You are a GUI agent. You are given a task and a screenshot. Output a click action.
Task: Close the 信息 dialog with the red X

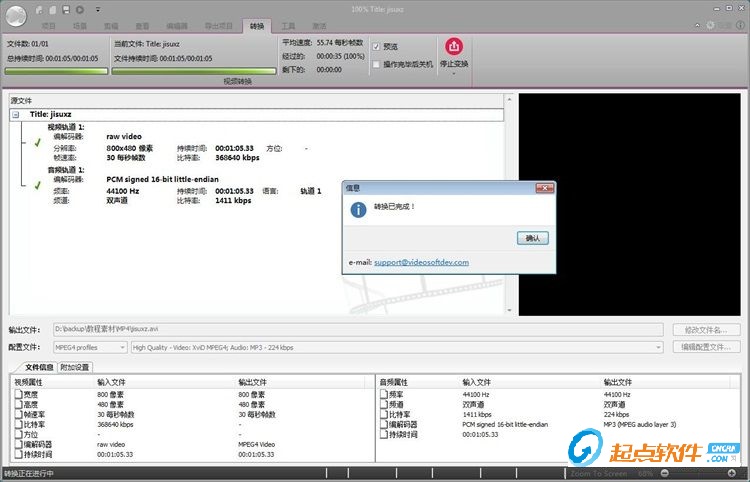click(x=544, y=188)
